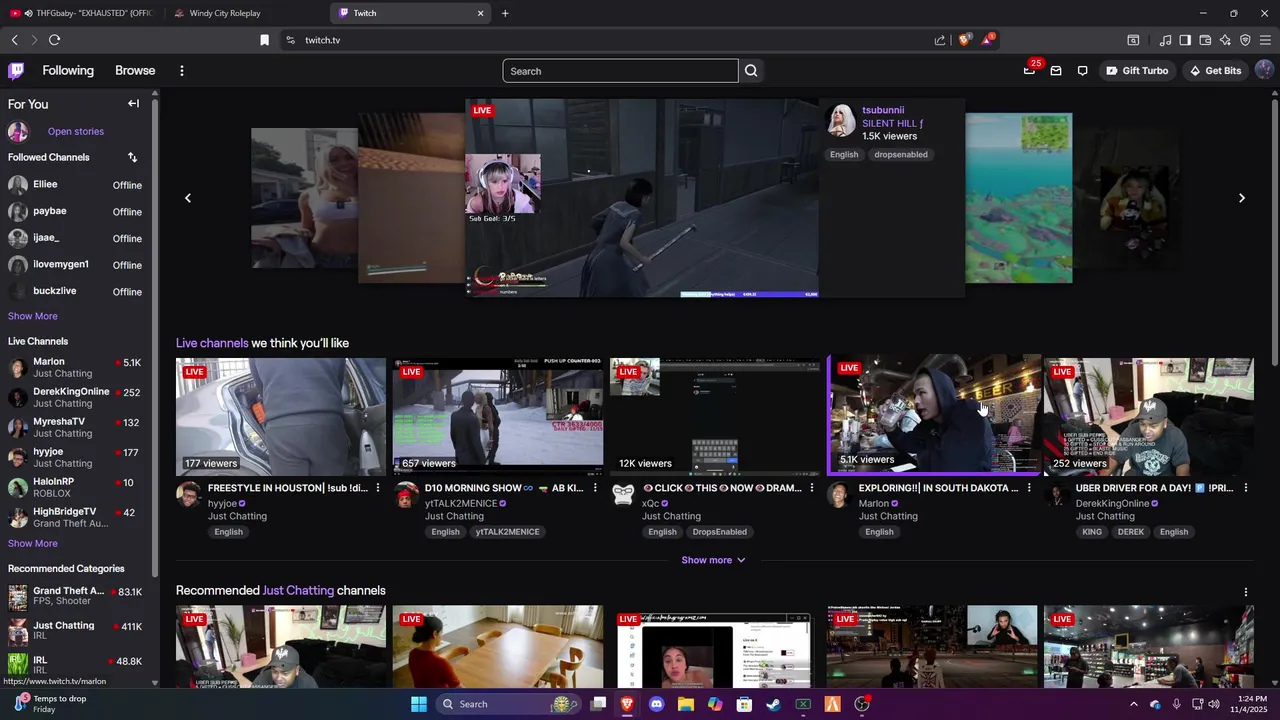Open the Following tab
This screenshot has width=1280, height=720.
pyautogui.click(x=68, y=71)
